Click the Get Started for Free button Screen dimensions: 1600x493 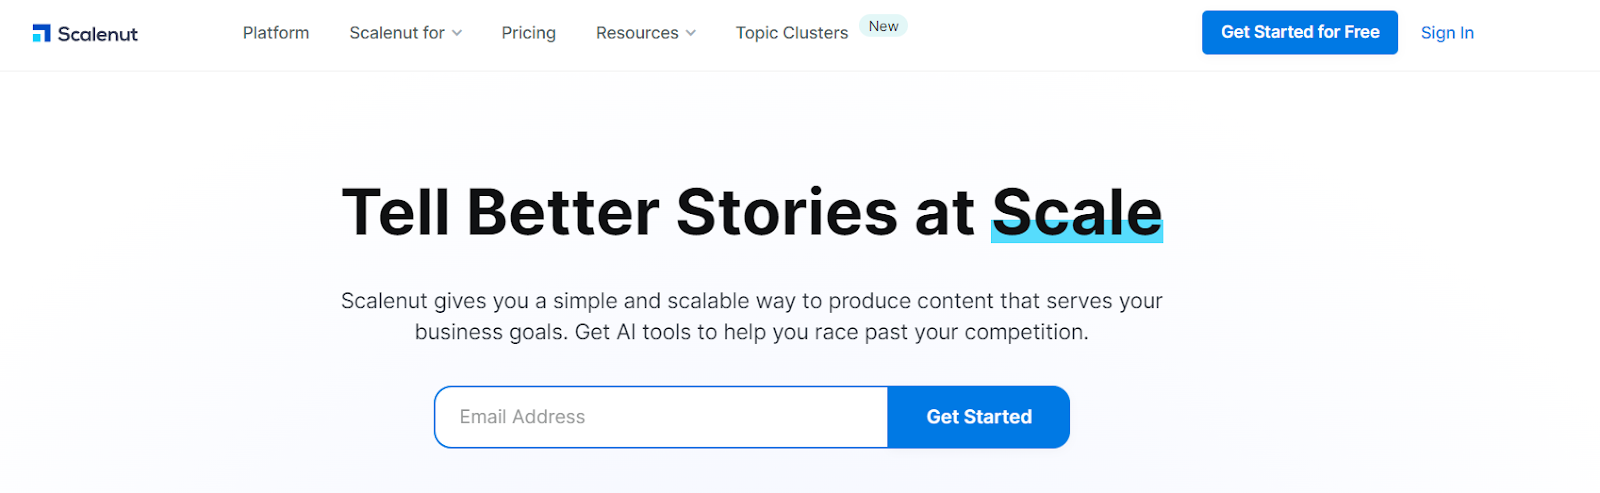click(1300, 32)
